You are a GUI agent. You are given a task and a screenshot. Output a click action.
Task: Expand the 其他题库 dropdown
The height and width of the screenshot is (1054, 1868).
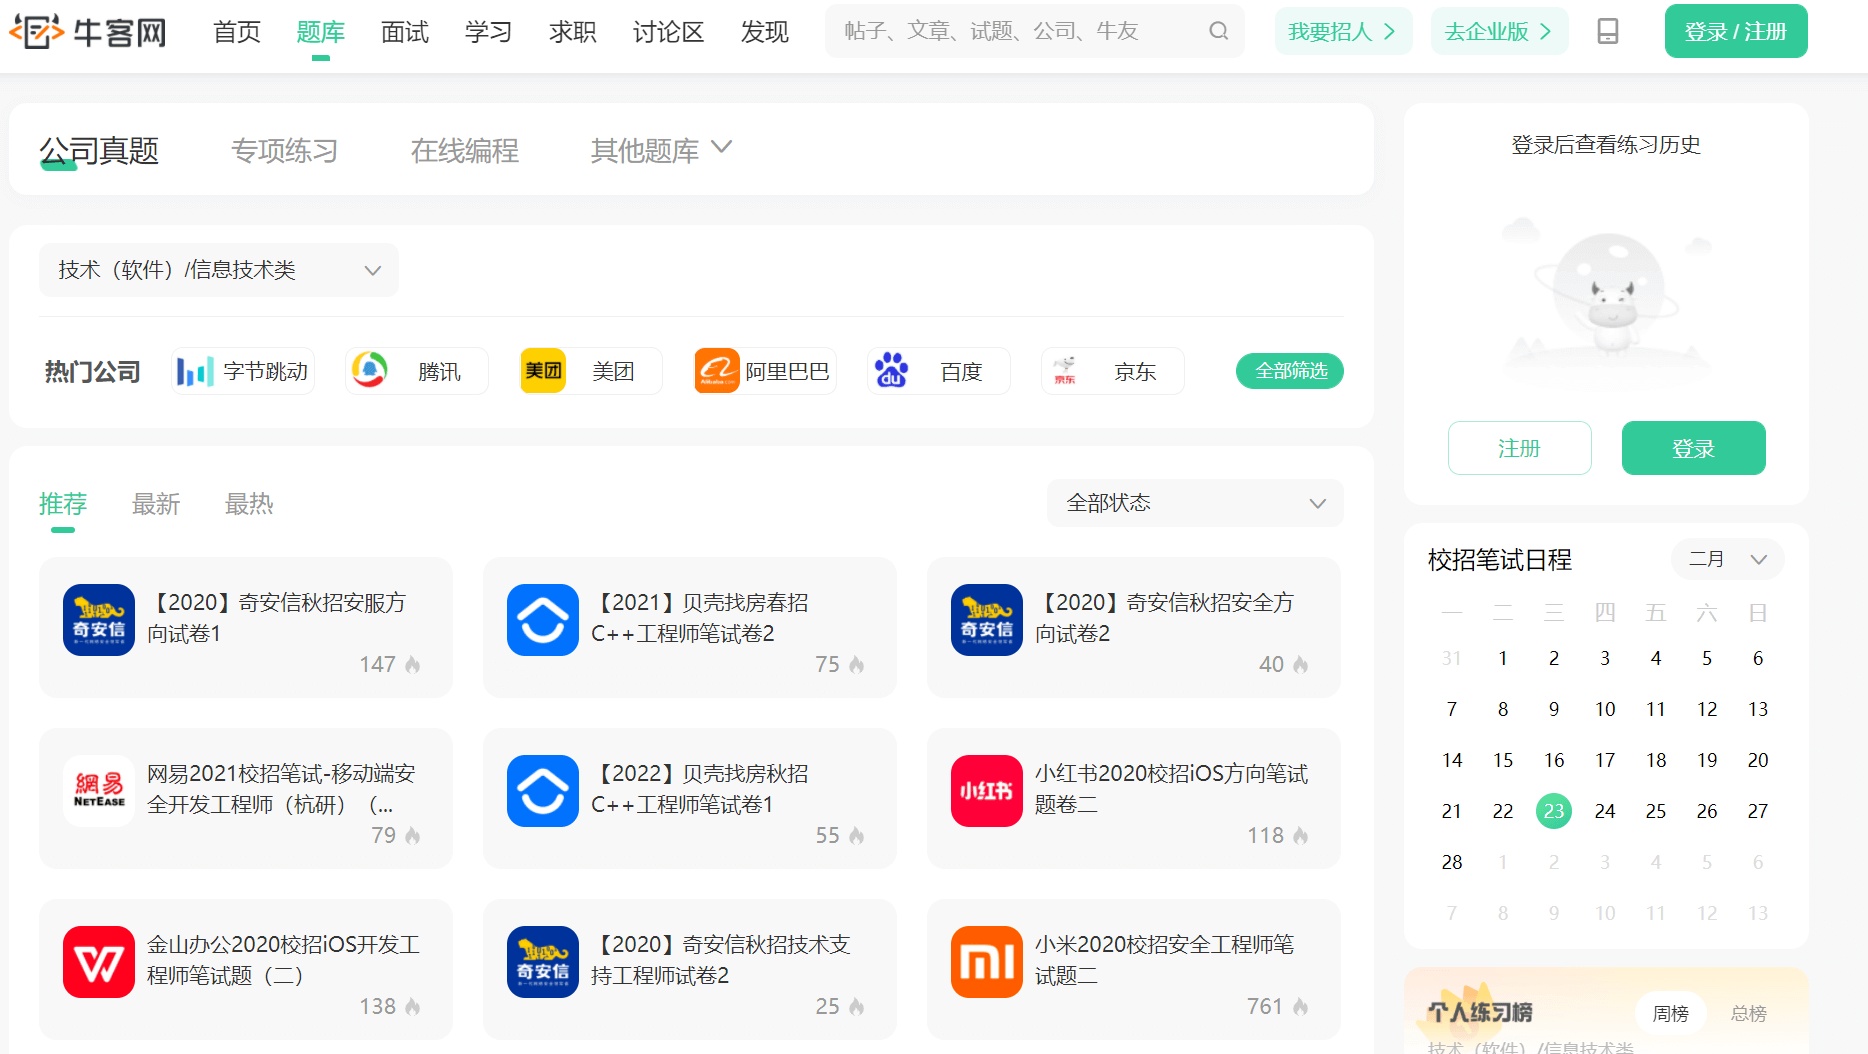click(661, 151)
